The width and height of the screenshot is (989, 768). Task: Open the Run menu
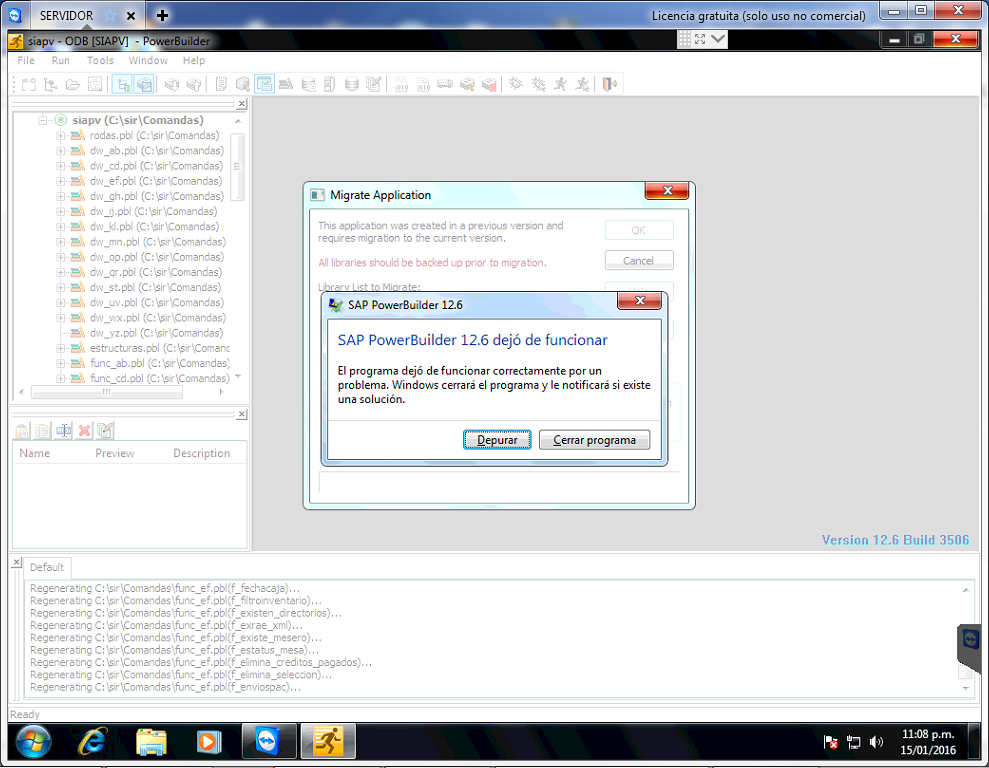[61, 61]
